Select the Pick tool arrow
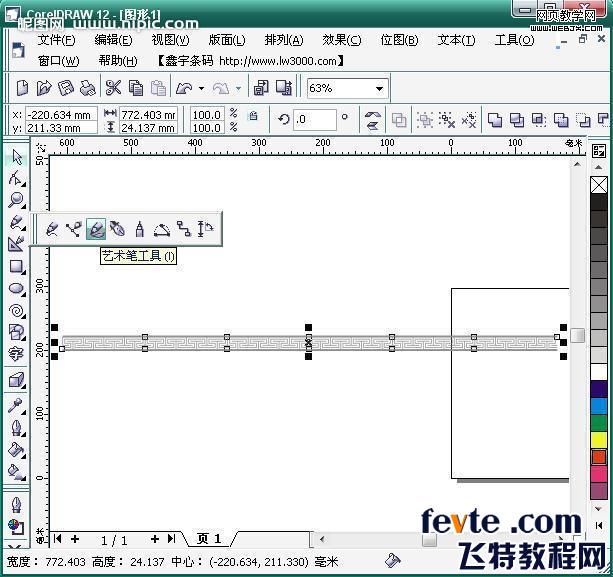Viewport: 613px width, 577px height. [17, 157]
